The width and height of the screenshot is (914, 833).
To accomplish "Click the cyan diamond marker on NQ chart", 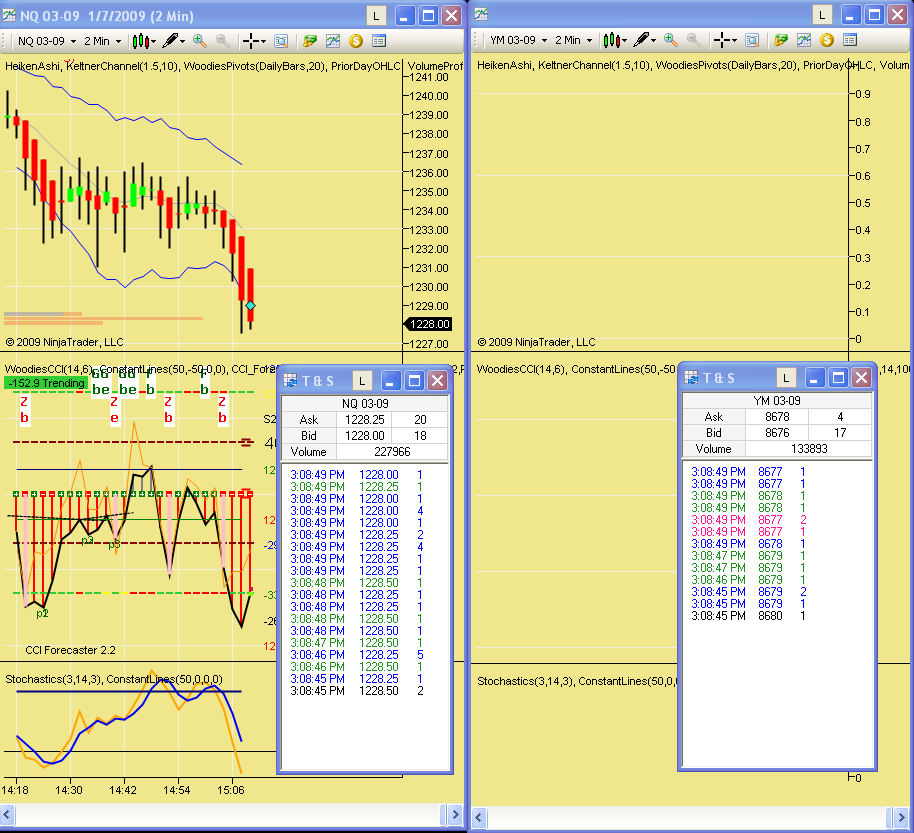I will [251, 305].
